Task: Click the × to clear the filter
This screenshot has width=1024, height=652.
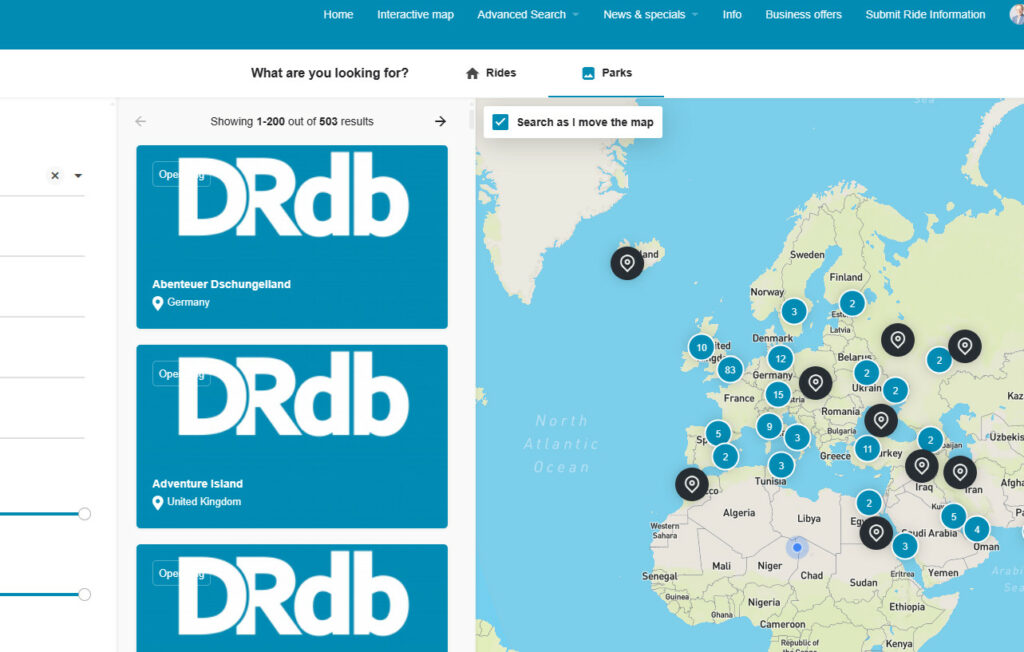Action: click(55, 175)
